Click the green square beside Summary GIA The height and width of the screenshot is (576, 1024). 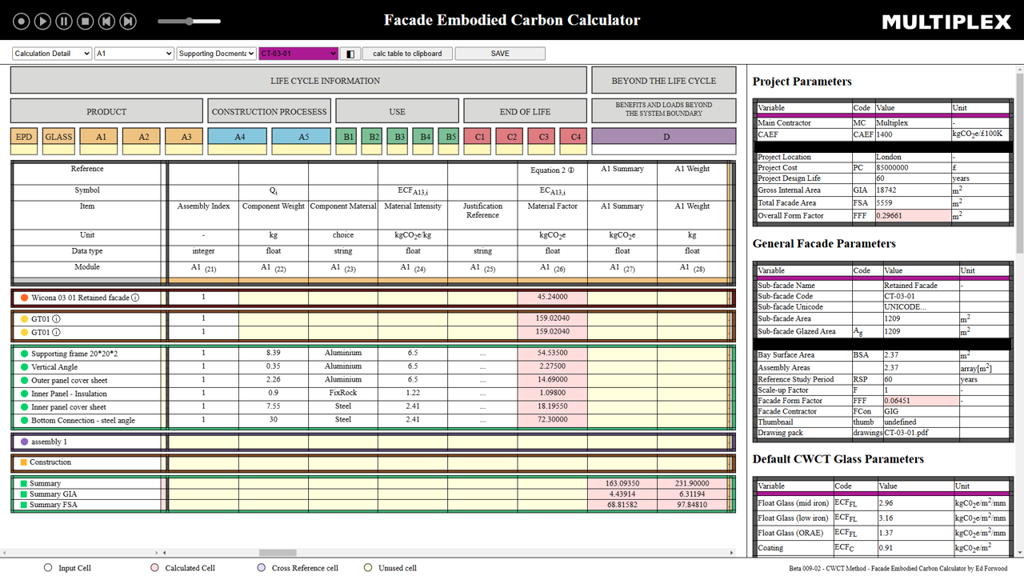point(24,494)
